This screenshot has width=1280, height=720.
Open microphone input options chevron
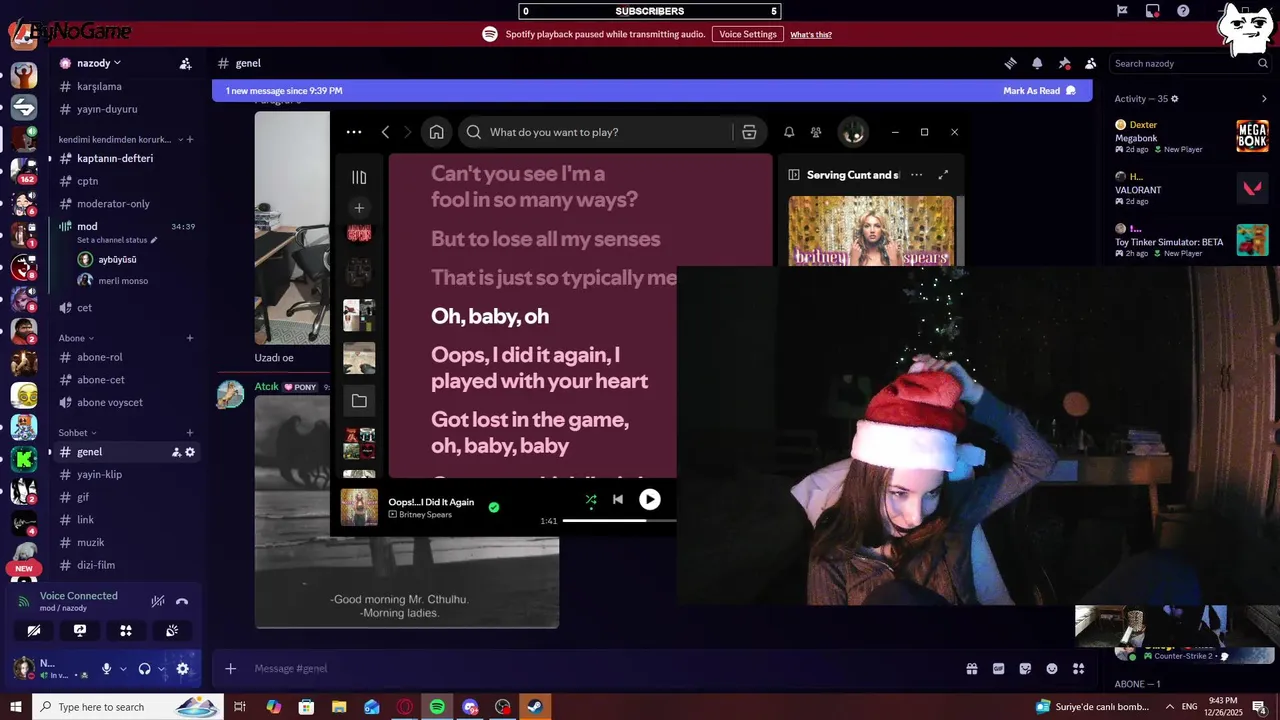click(x=123, y=669)
